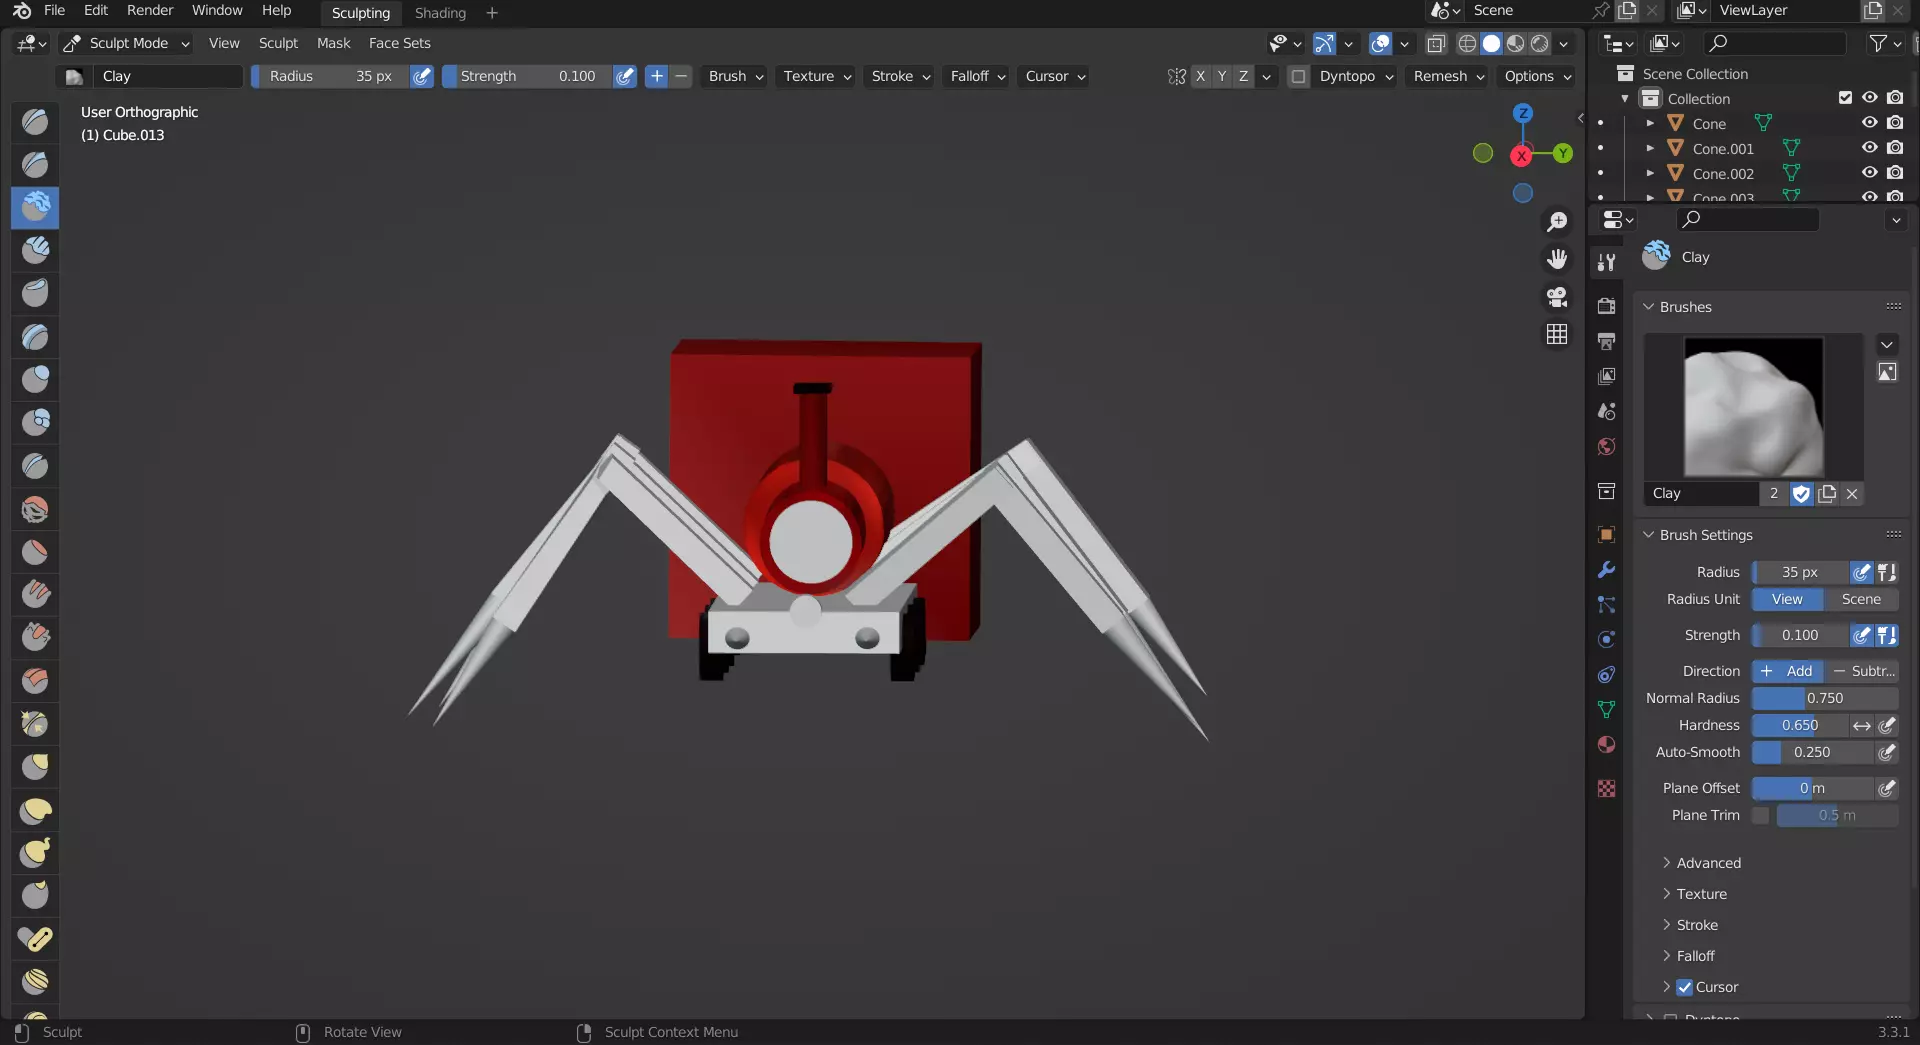
Task: Toggle the Dyntopo checkbox in header
Action: click(1298, 77)
